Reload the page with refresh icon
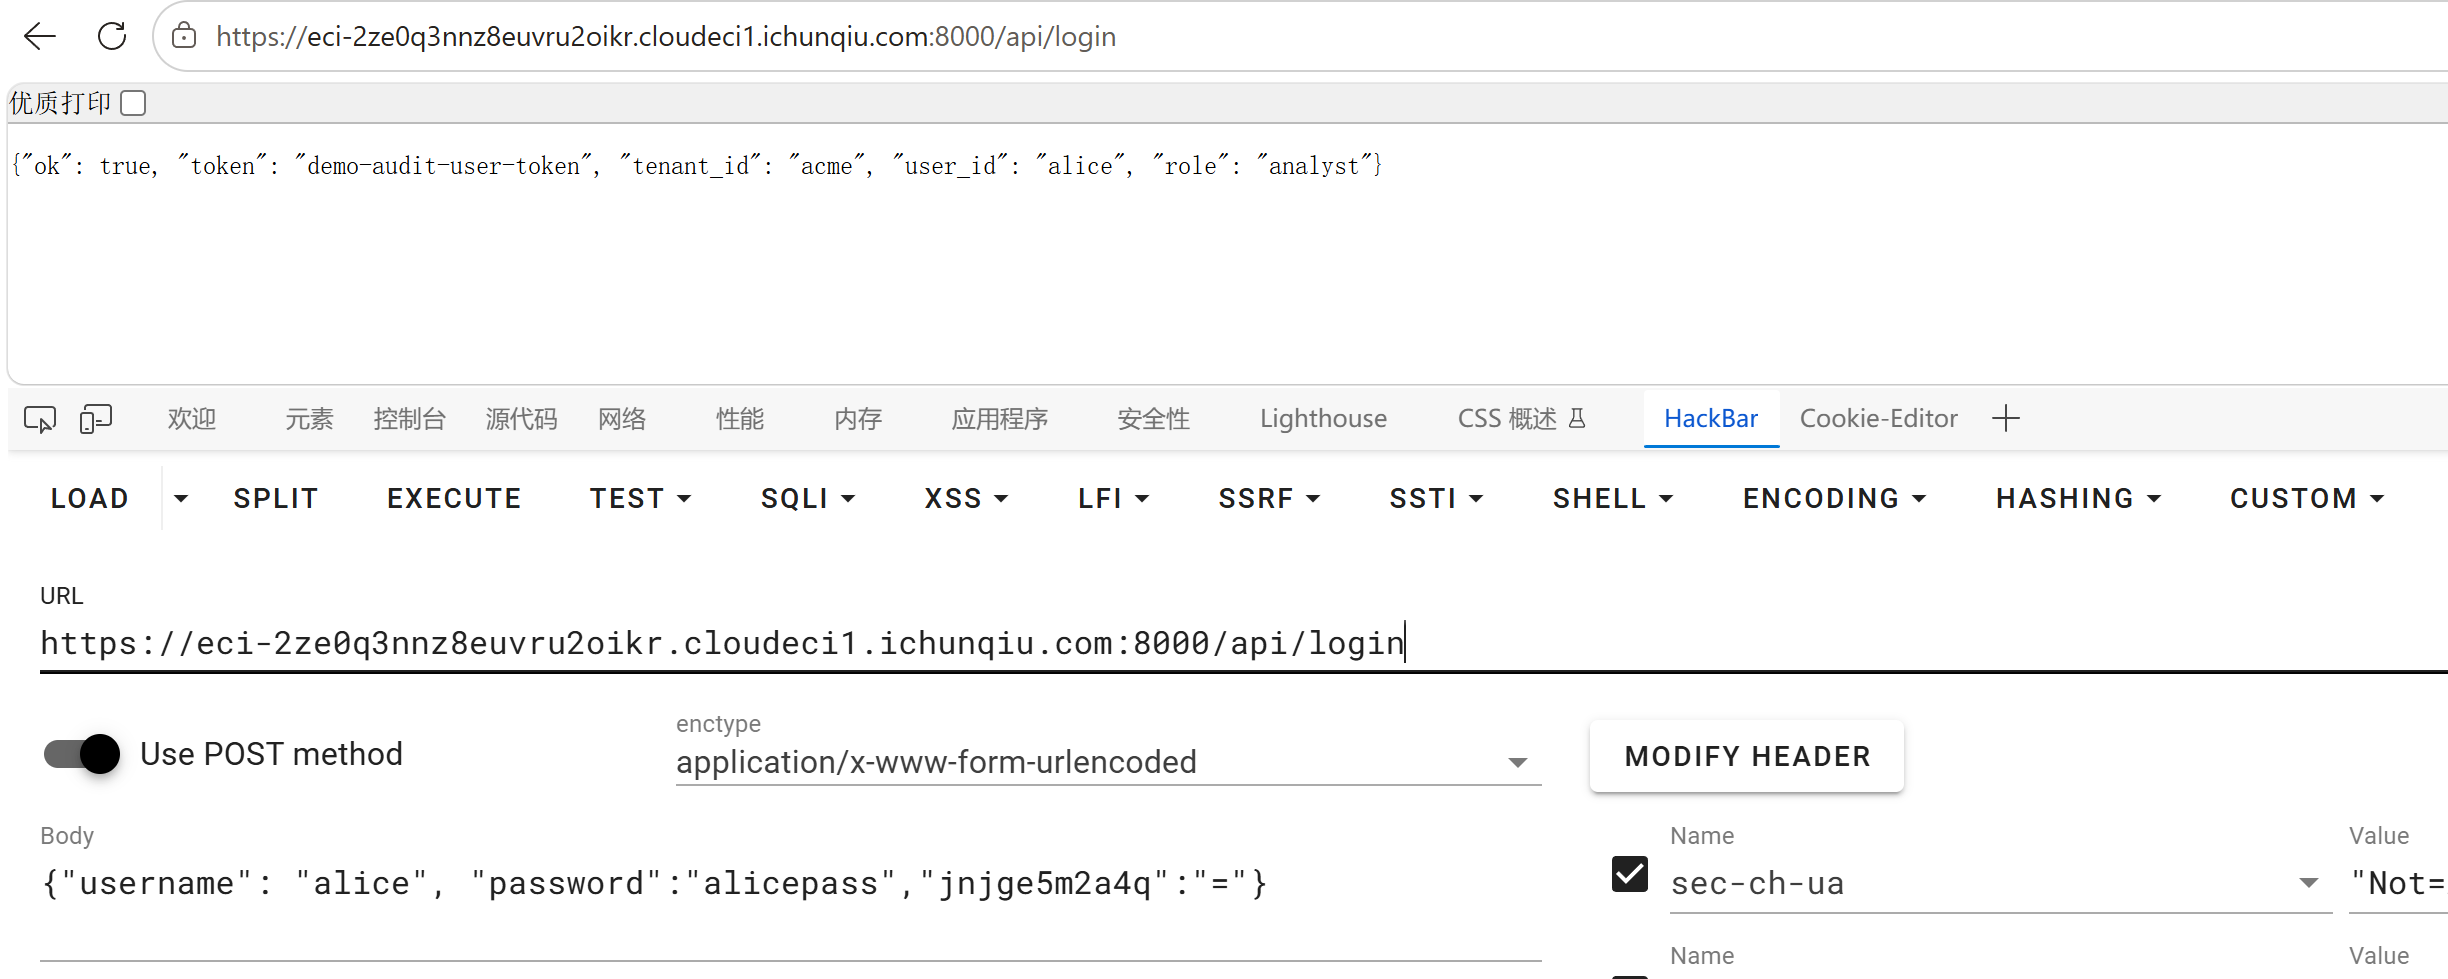 tap(112, 37)
